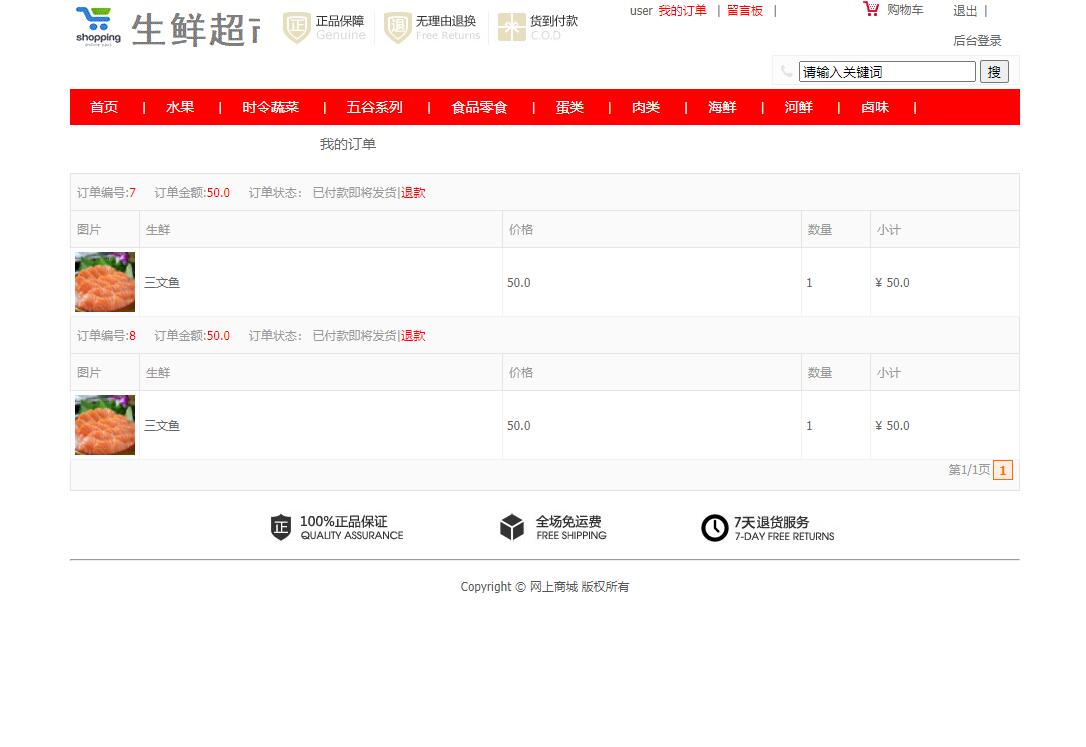Click the 7天退货服务 clock icon

(715, 527)
